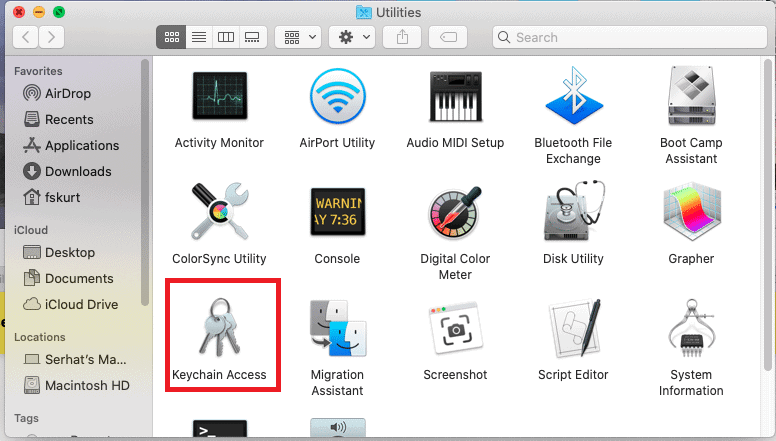Click the main file area scrollbar

point(768,213)
